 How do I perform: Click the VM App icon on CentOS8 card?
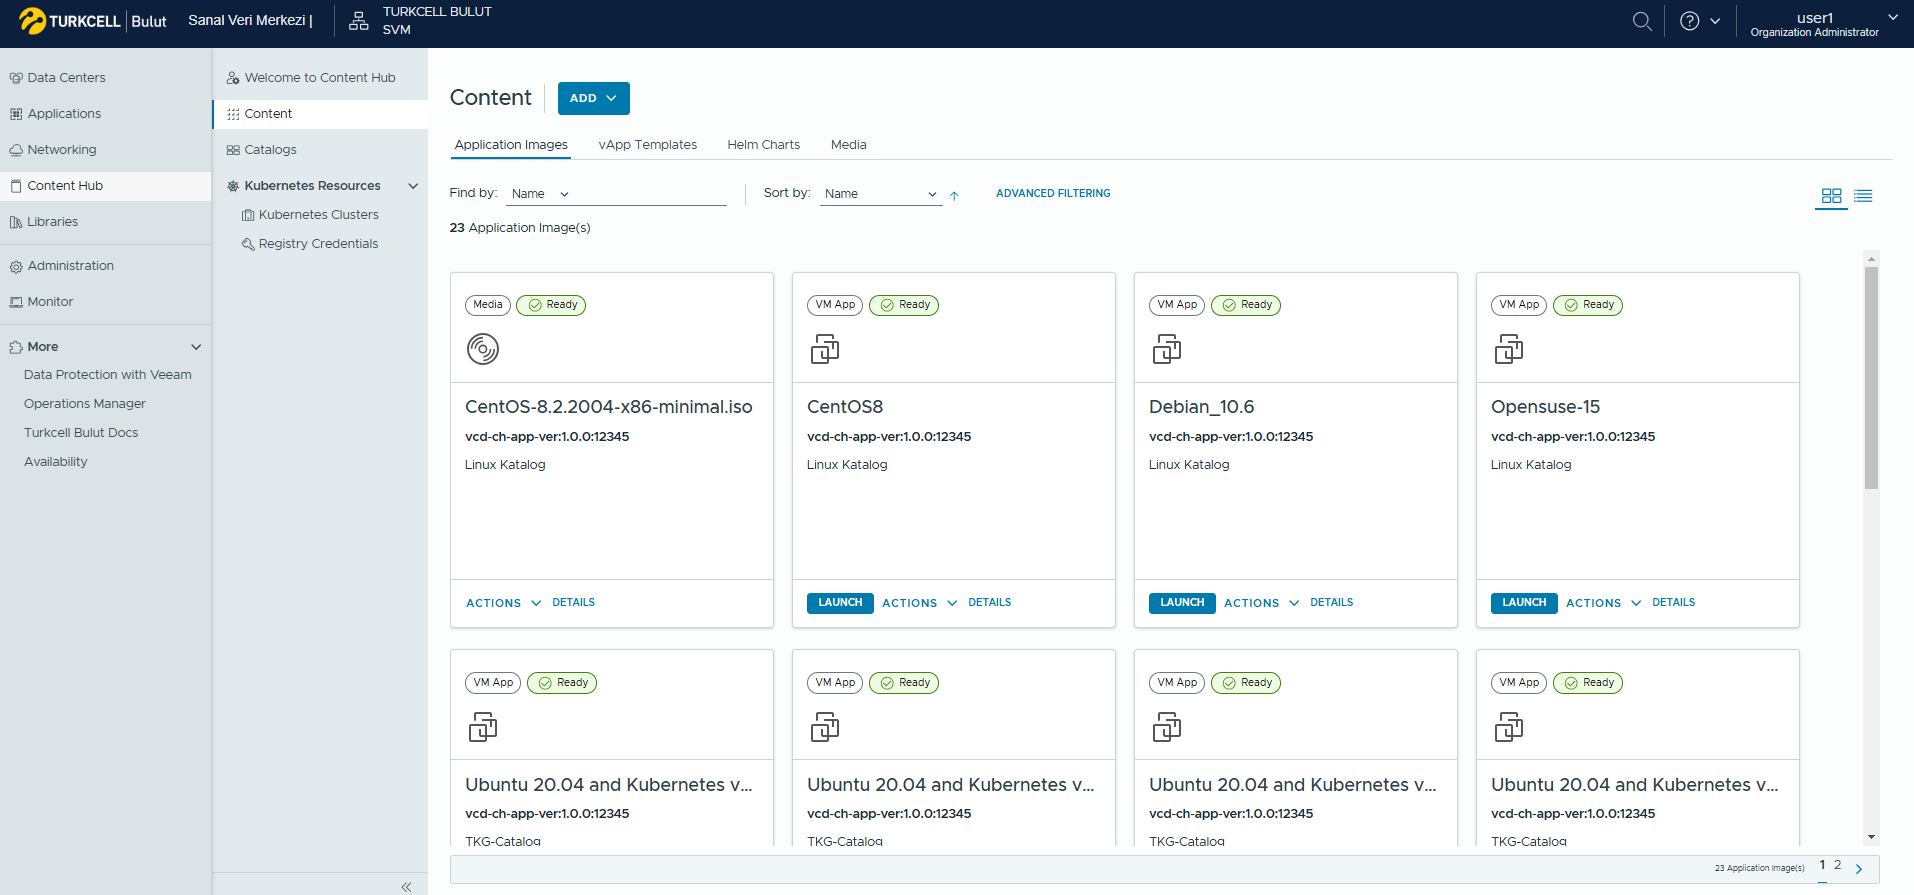[825, 349]
